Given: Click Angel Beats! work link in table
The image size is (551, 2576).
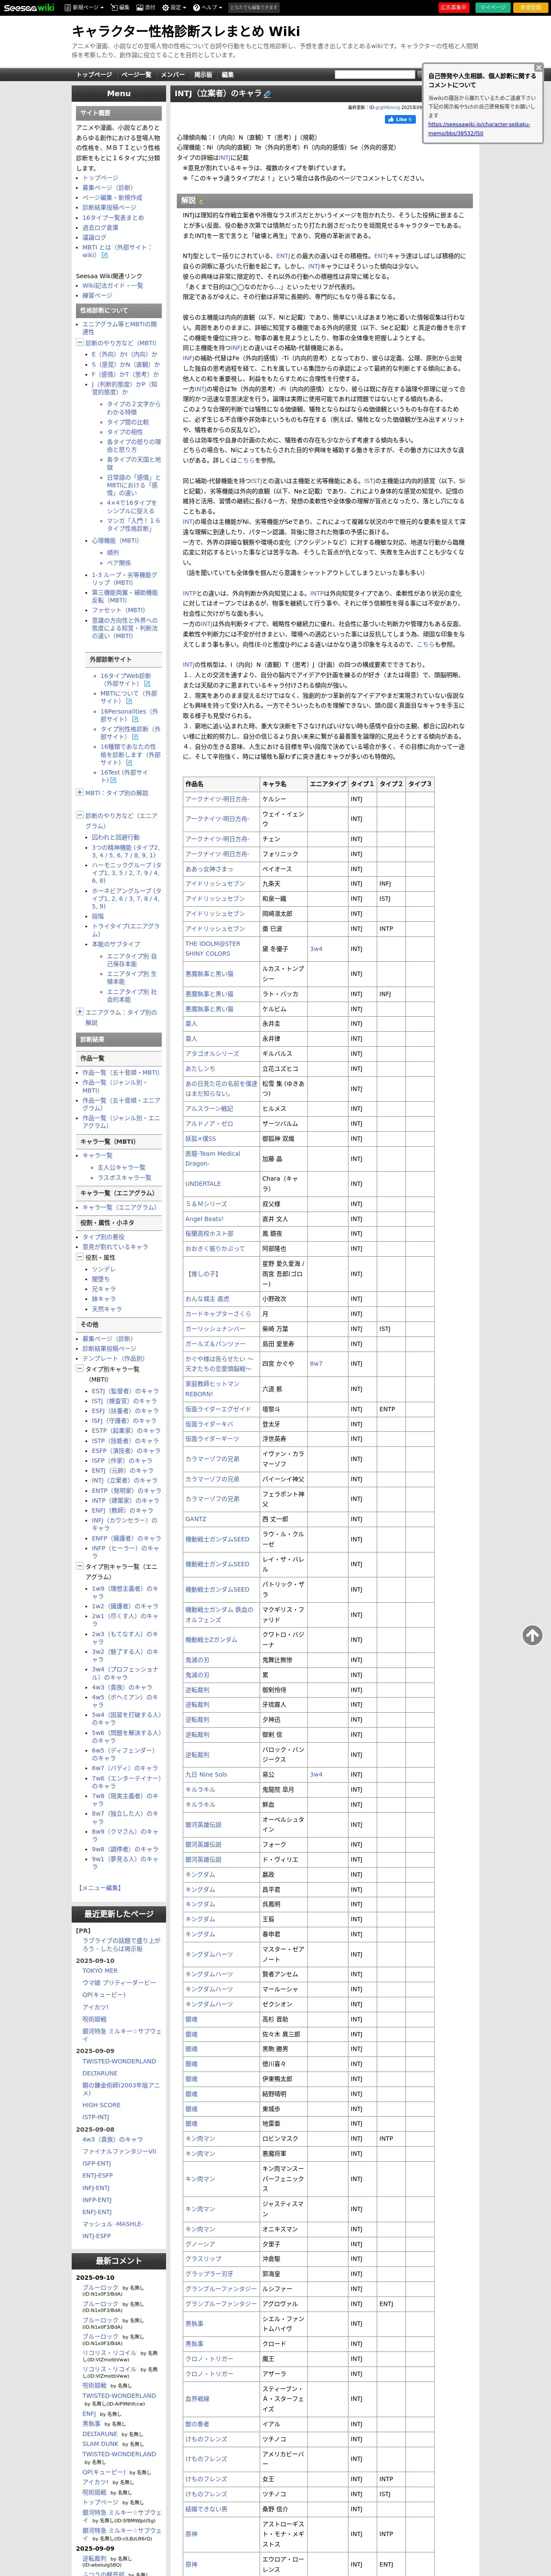Looking at the screenshot, I should coord(204,1219).
